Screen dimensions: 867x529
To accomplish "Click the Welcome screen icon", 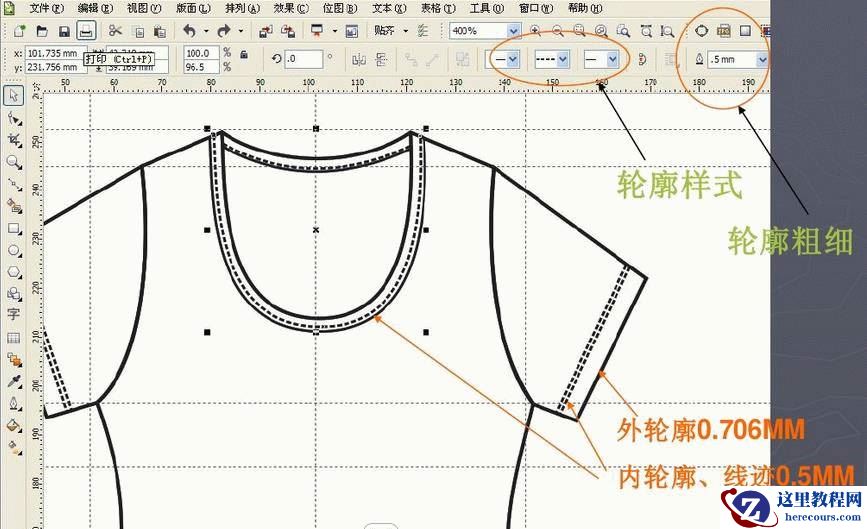I will click(x=352, y=31).
